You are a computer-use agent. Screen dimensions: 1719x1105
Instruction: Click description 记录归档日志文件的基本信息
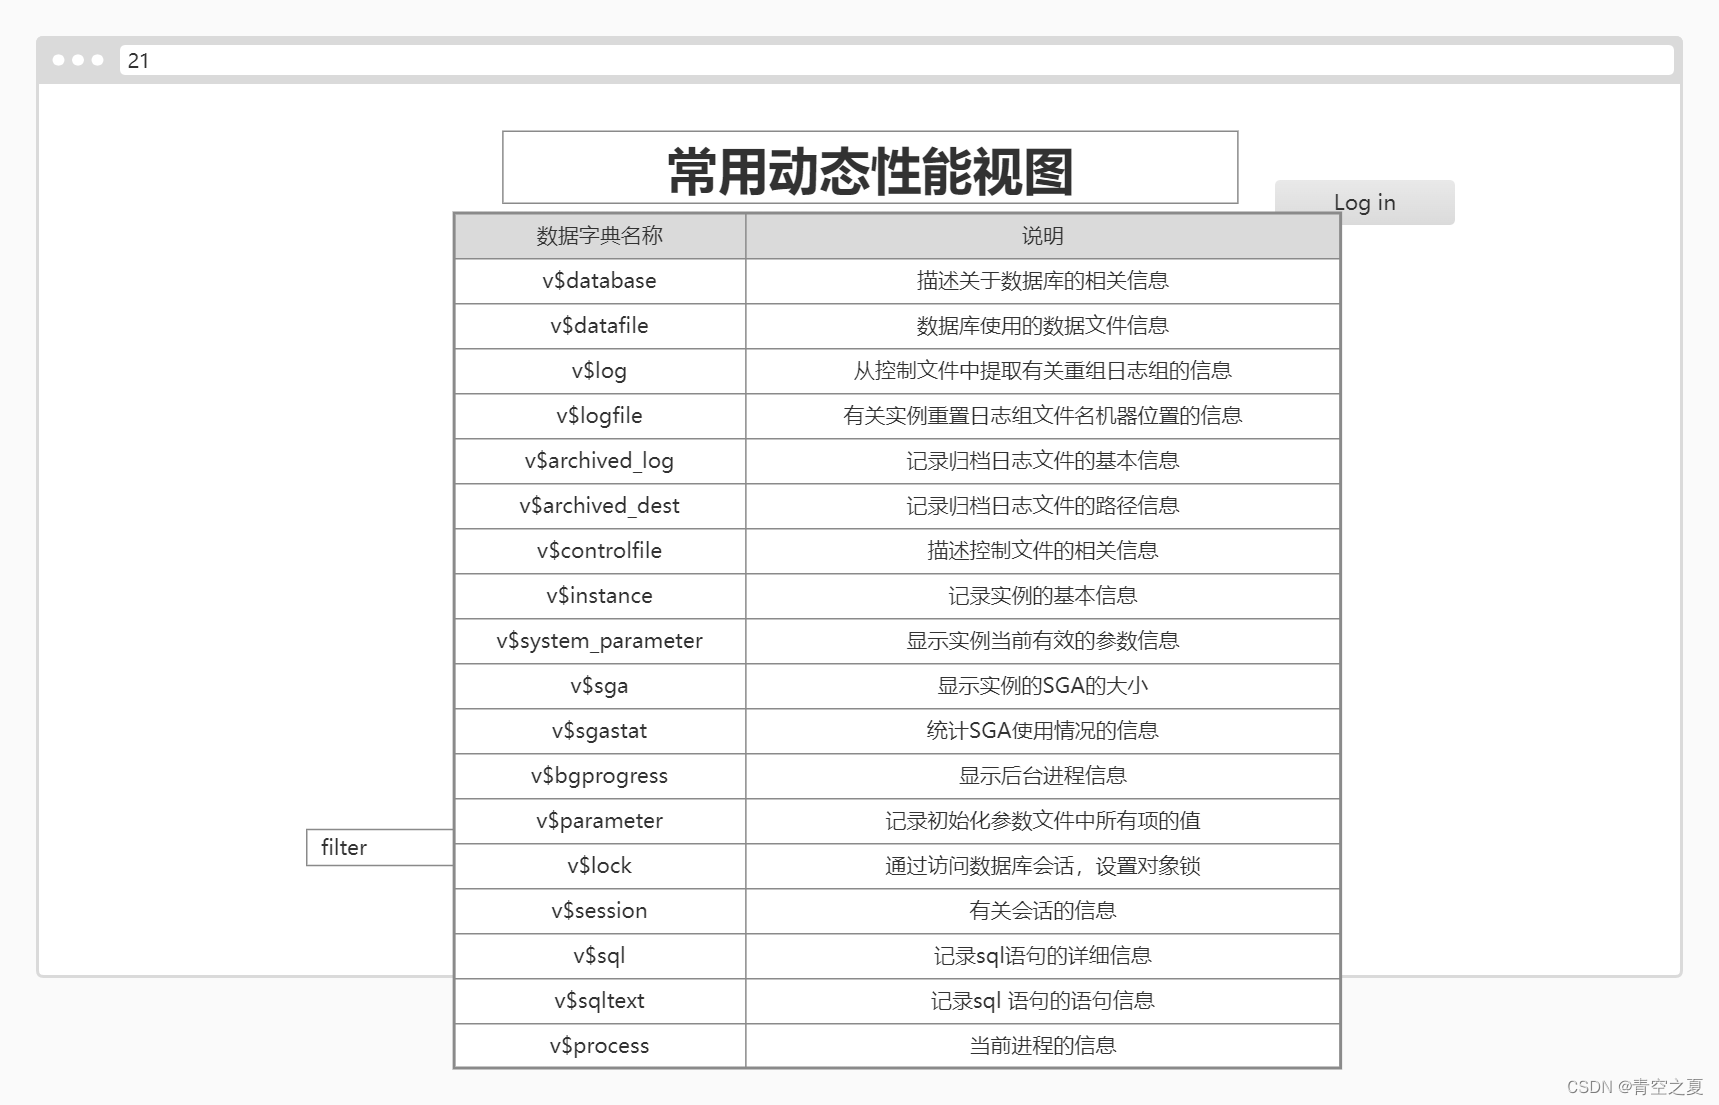(1043, 461)
